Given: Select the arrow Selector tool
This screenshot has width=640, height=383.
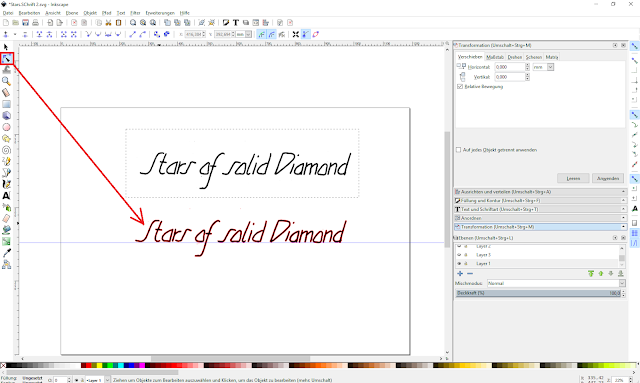Looking at the screenshot, I should (x=6, y=47).
